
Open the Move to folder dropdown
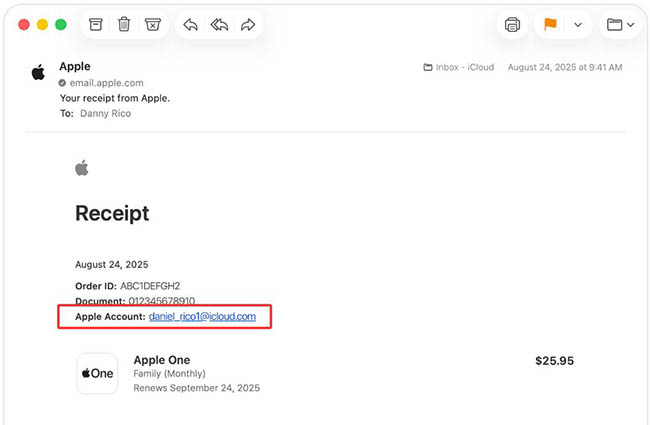pyautogui.click(x=620, y=25)
